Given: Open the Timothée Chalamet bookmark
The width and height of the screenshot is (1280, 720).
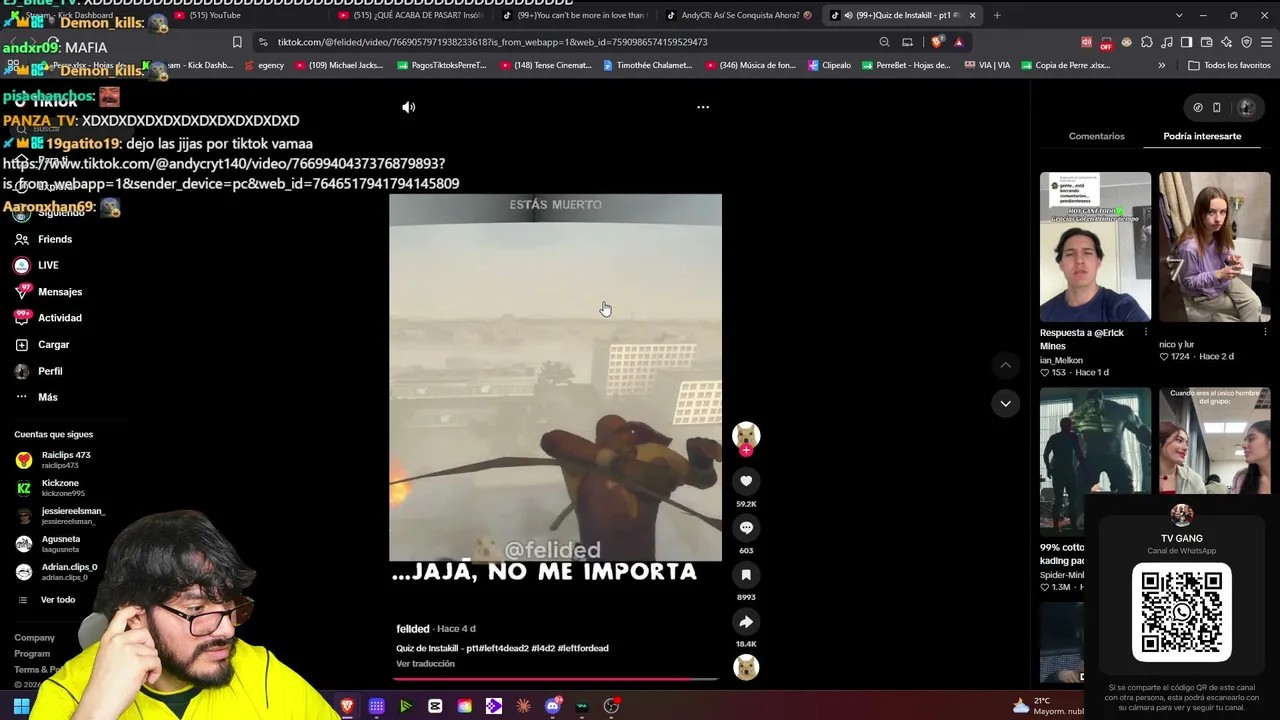Looking at the screenshot, I should tap(648, 65).
